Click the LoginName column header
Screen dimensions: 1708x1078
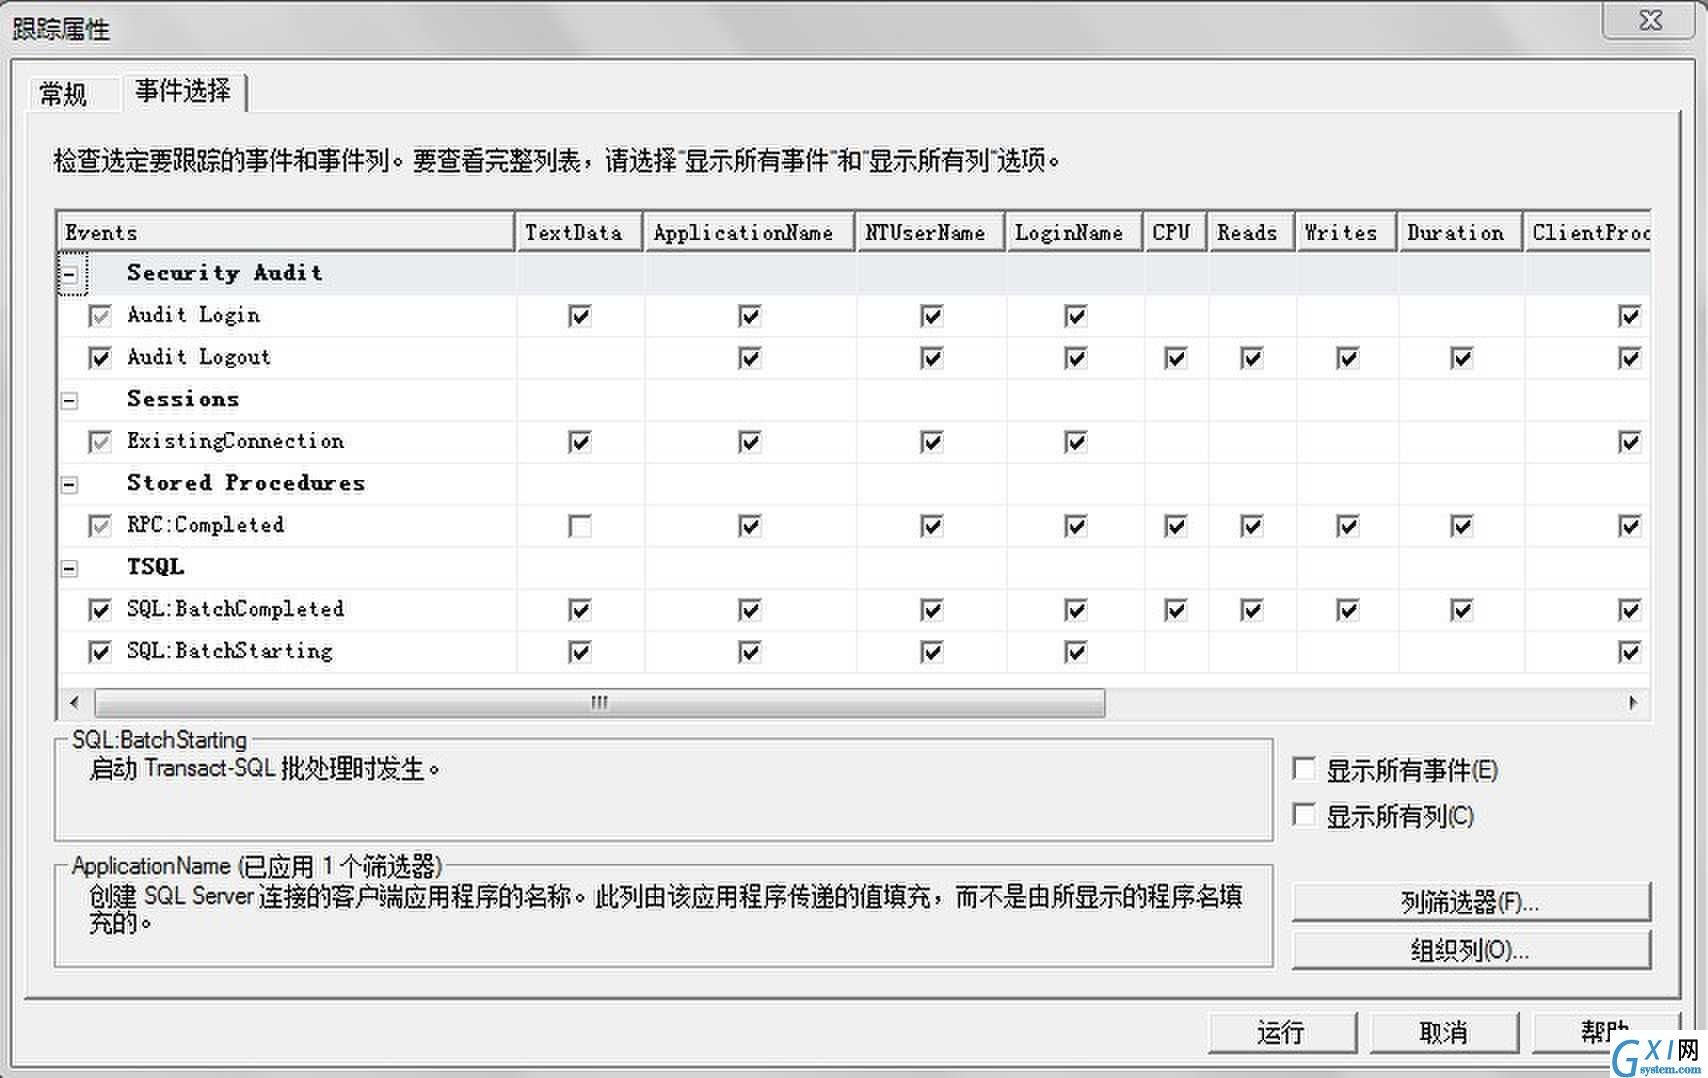(x=1075, y=232)
